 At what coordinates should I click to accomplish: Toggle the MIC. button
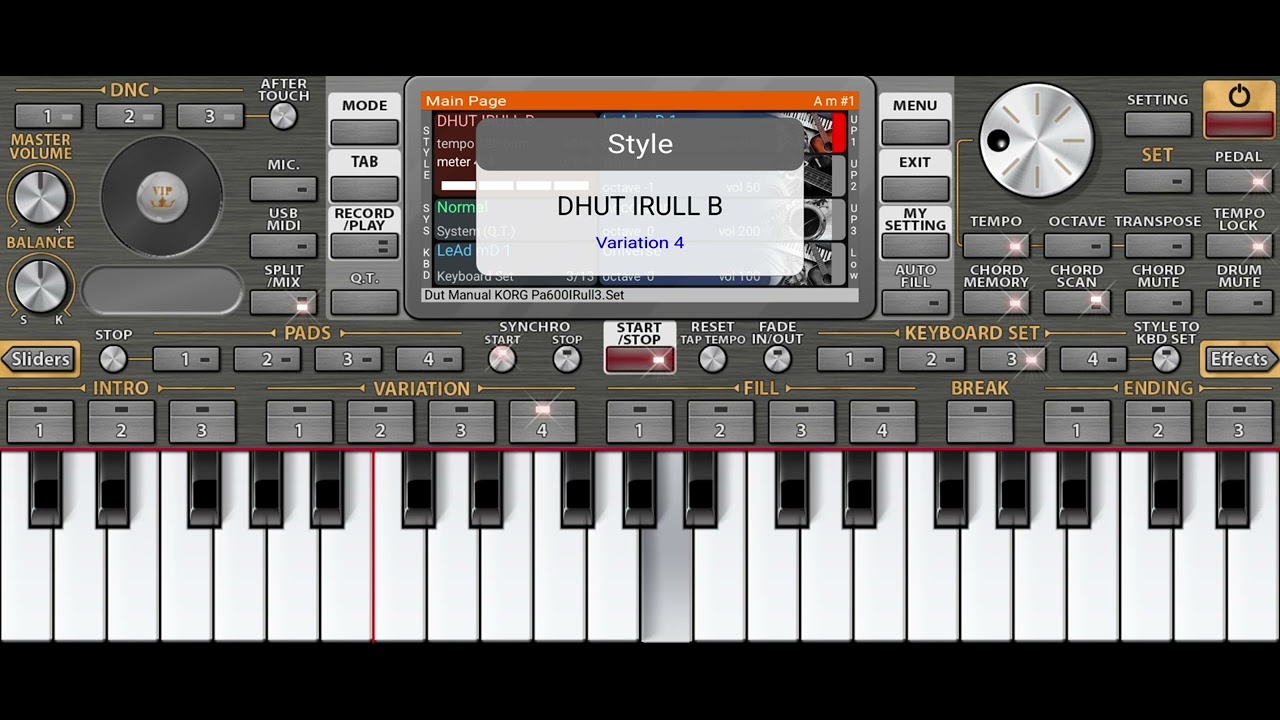point(283,188)
